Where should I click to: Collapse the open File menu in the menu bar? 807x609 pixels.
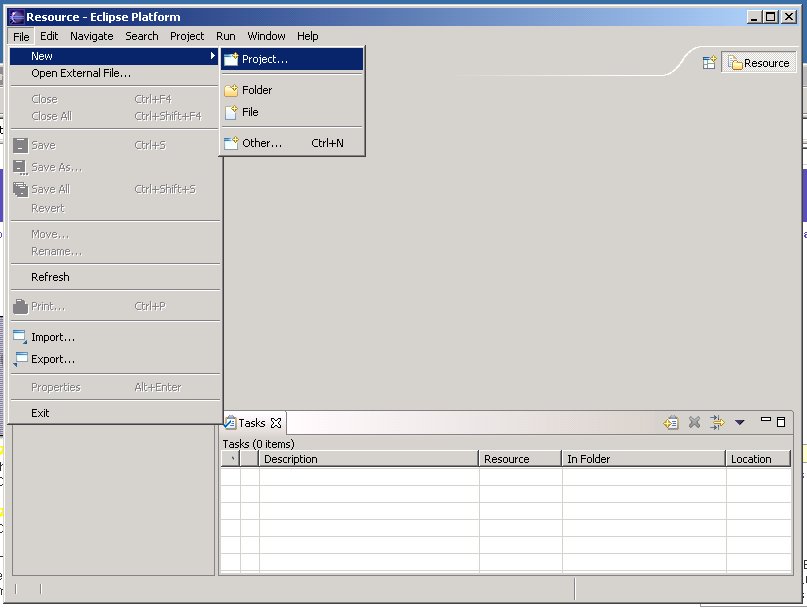(21, 37)
